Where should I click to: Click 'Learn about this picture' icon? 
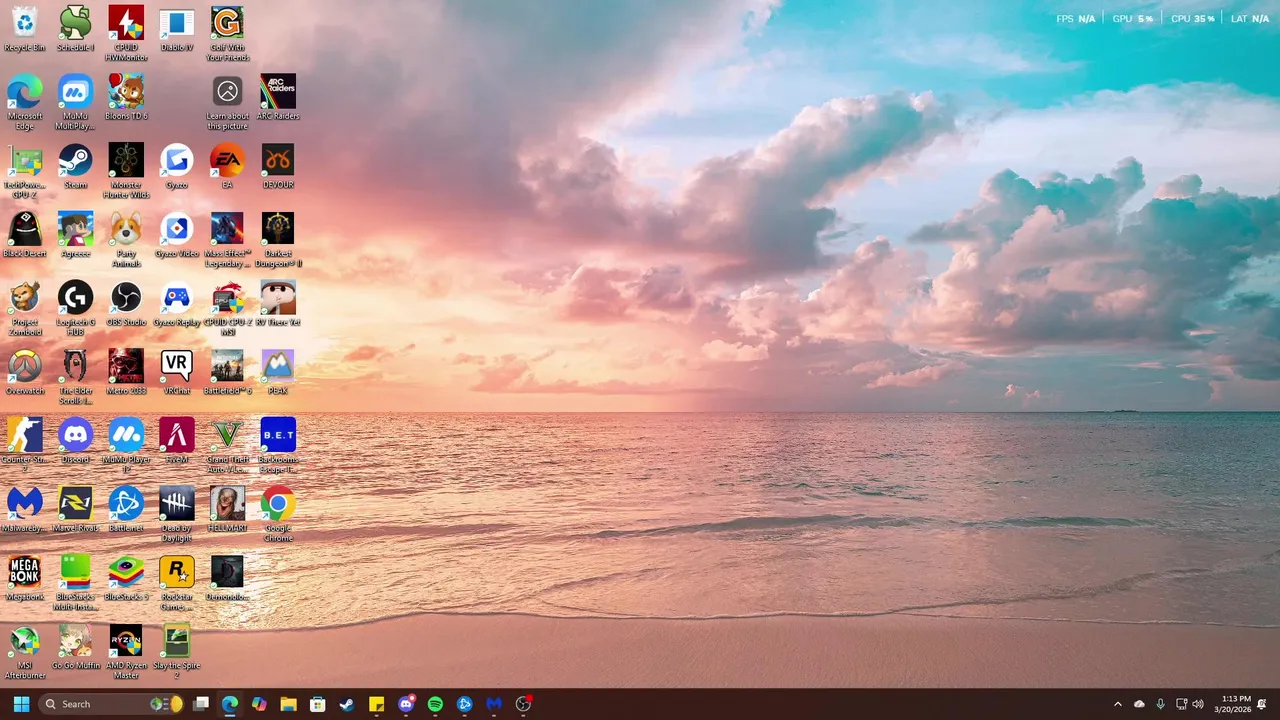pyautogui.click(x=228, y=103)
